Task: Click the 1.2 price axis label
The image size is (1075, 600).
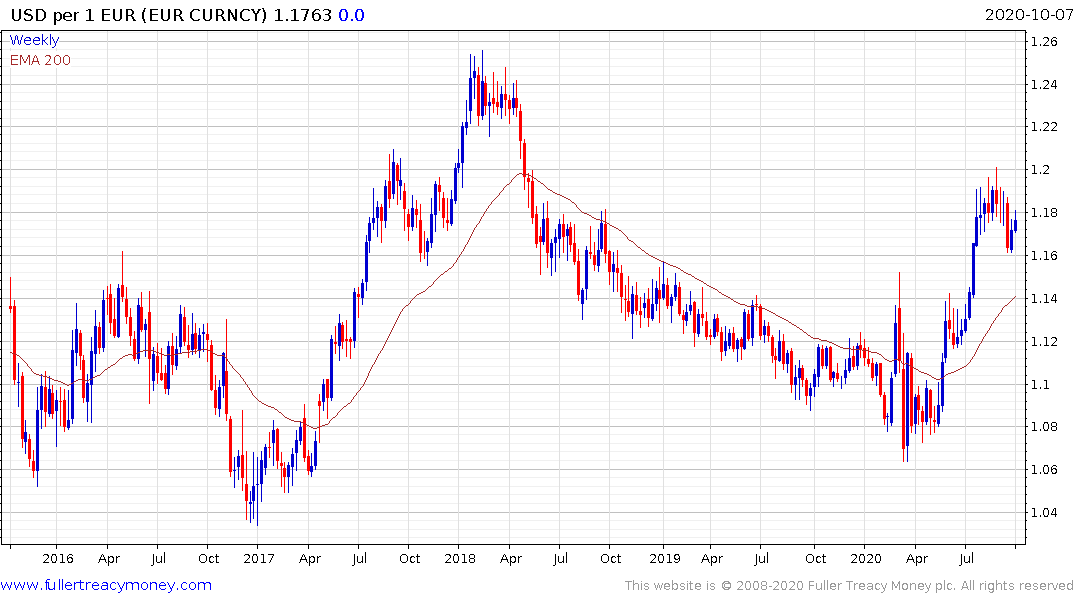Action: pyautogui.click(x=1040, y=170)
